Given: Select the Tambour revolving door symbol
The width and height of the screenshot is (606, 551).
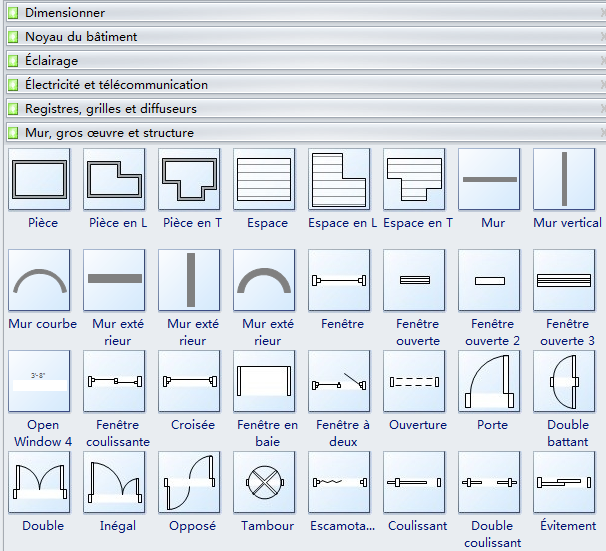Looking at the screenshot, I should click(264, 482).
